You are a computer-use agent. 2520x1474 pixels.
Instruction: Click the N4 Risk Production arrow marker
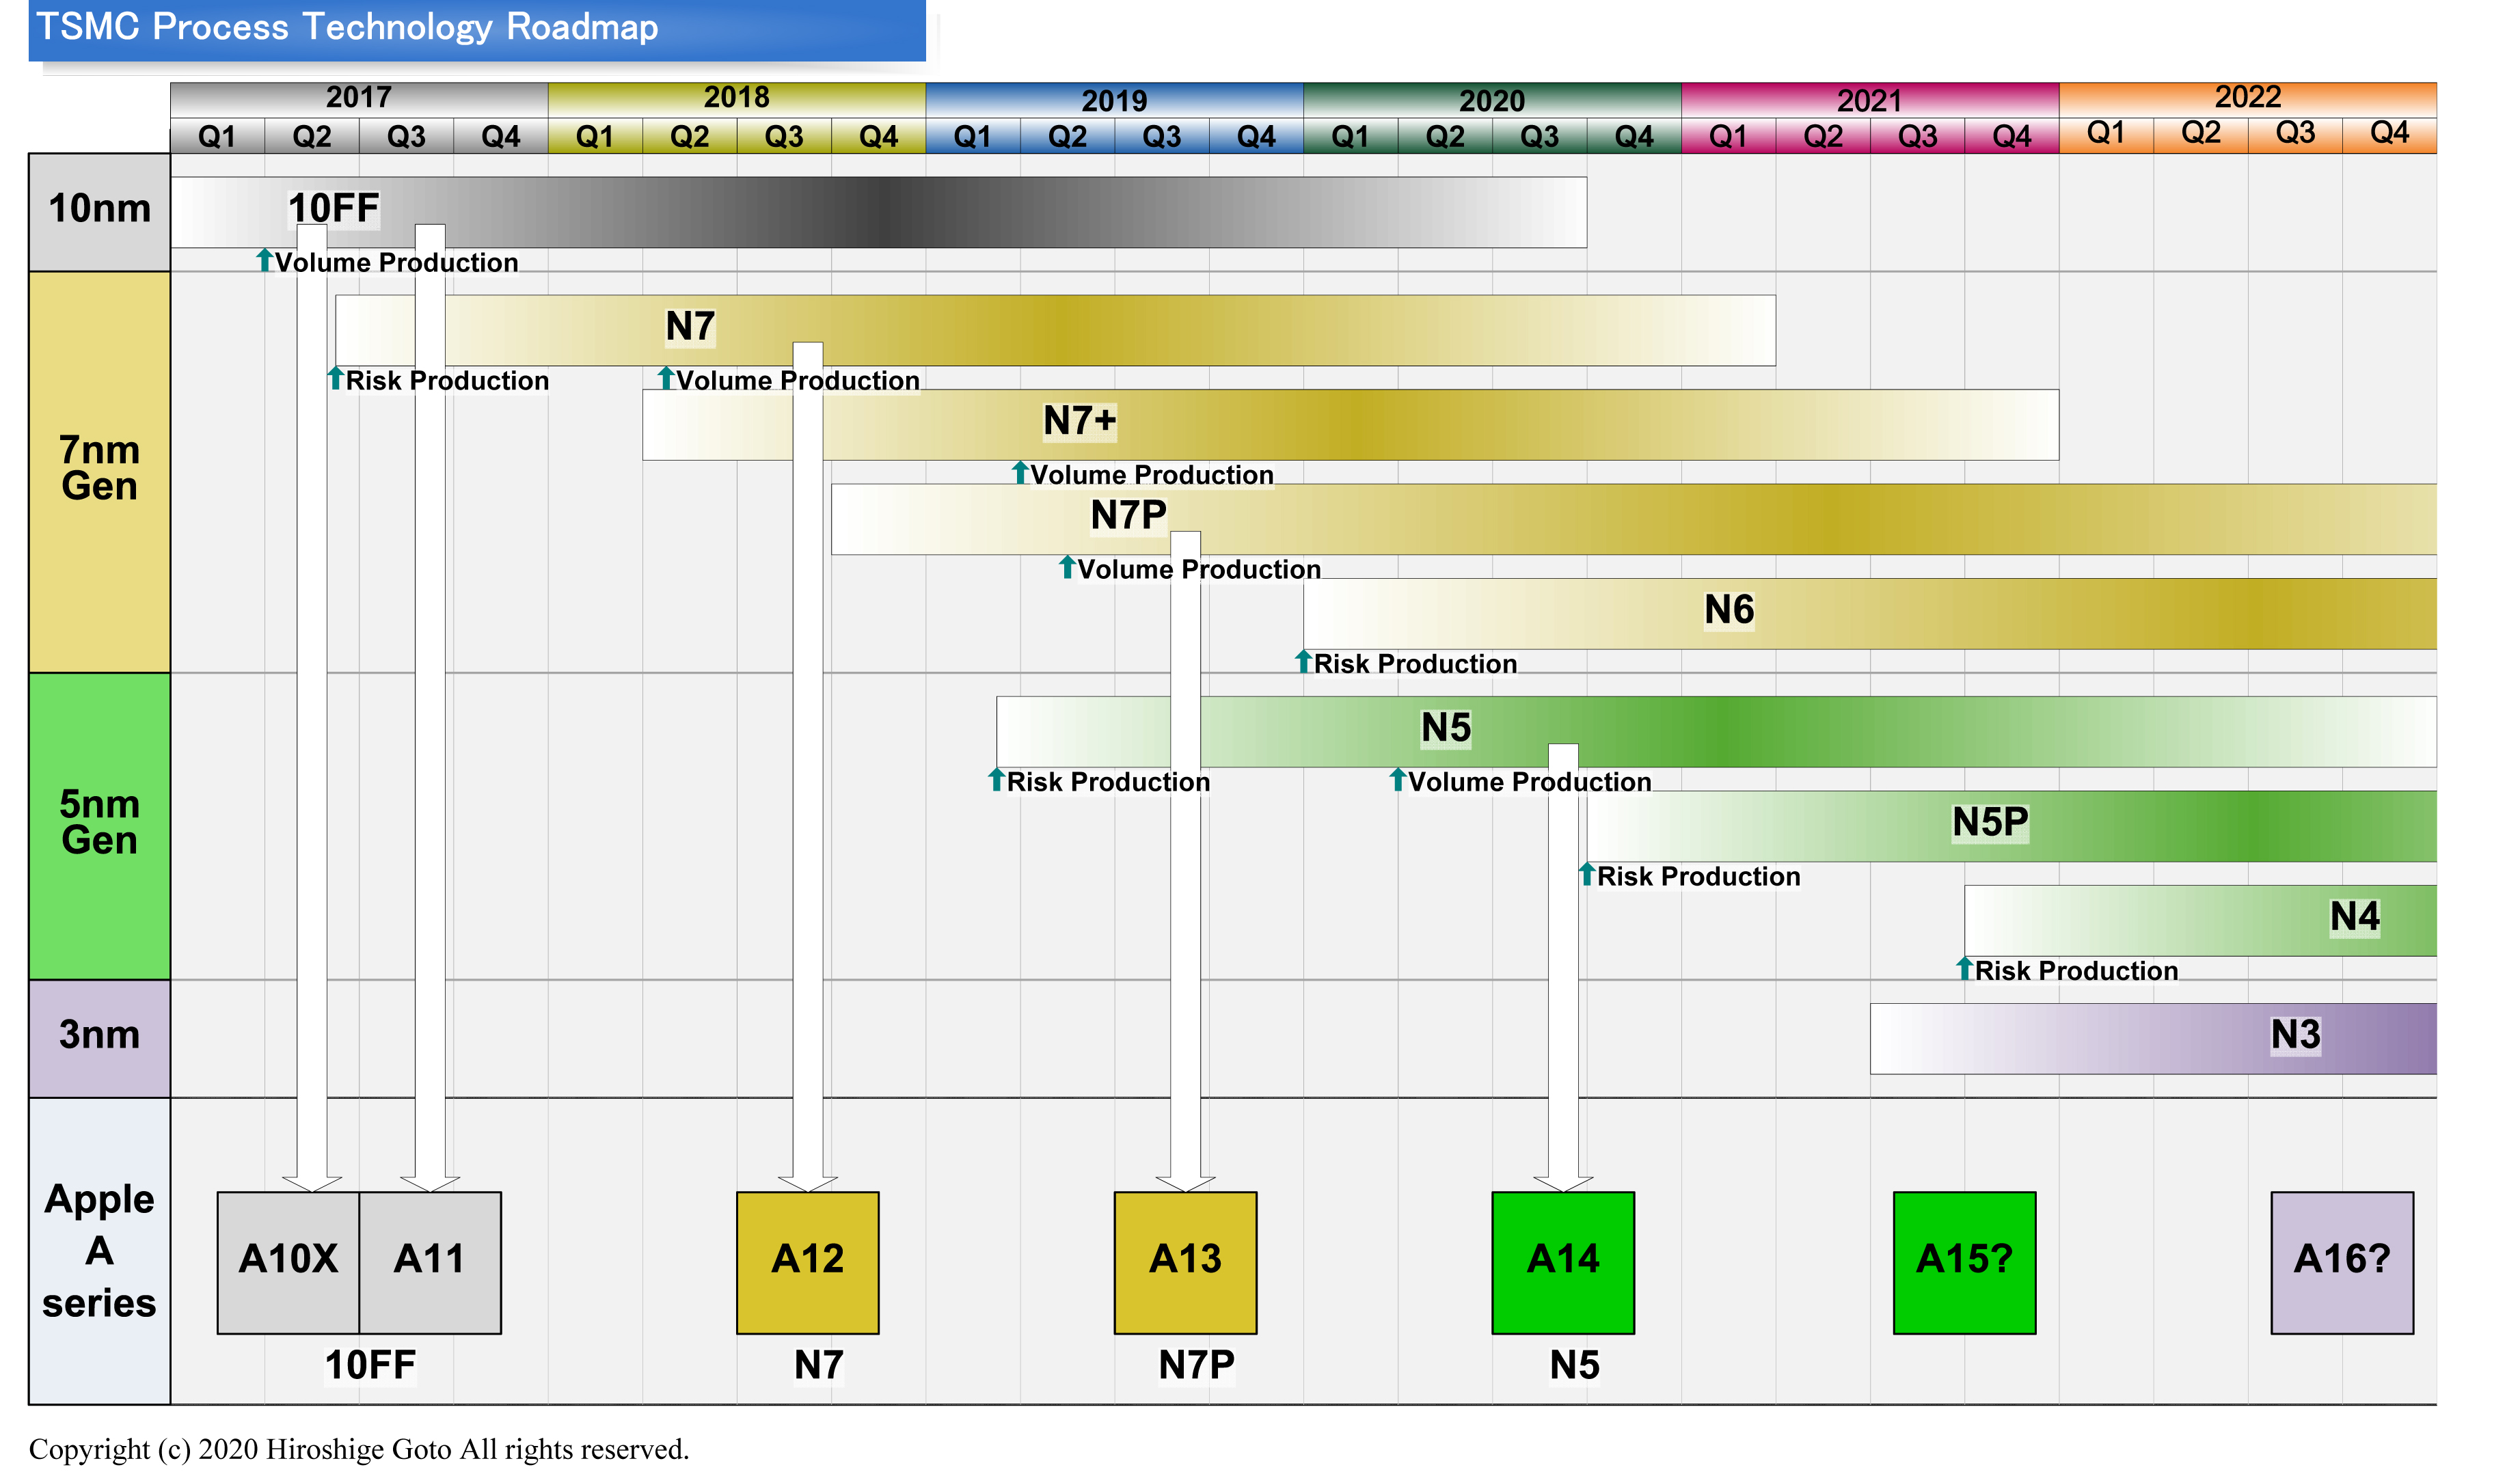[1964, 968]
